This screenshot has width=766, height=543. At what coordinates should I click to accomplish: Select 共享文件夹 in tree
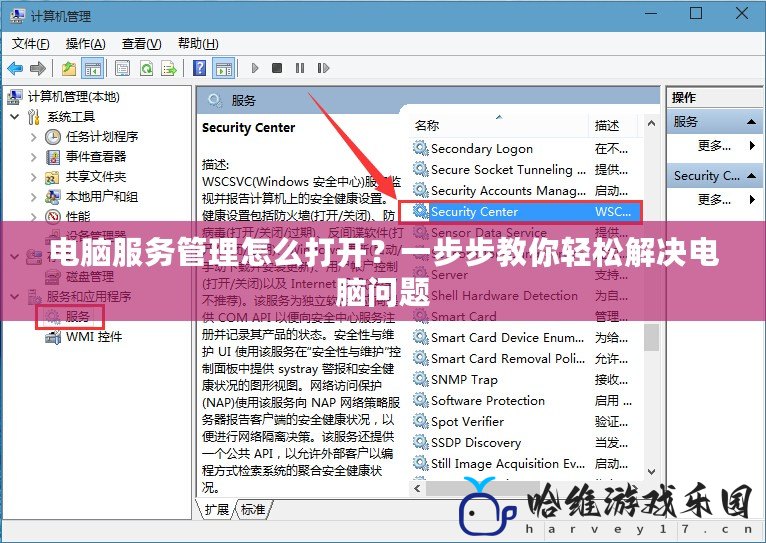[x=96, y=177]
